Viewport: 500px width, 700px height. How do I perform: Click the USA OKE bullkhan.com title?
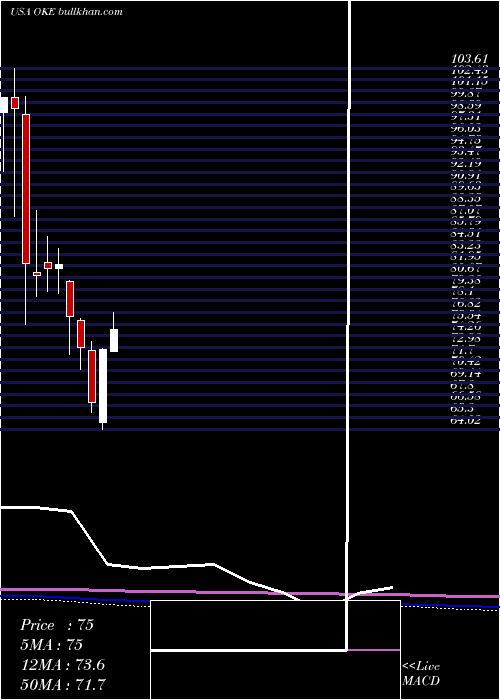[x=67, y=12]
